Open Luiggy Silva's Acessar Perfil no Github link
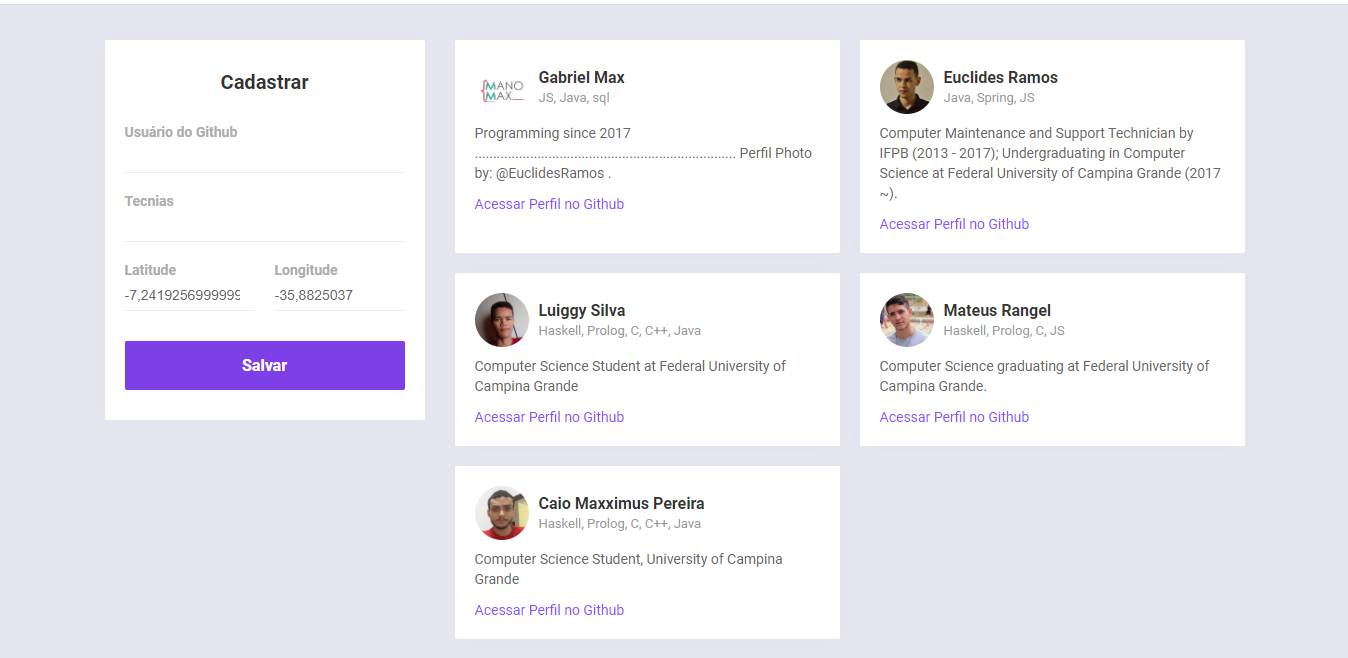This screenshot has width=1348, height=658. point(549,417)
